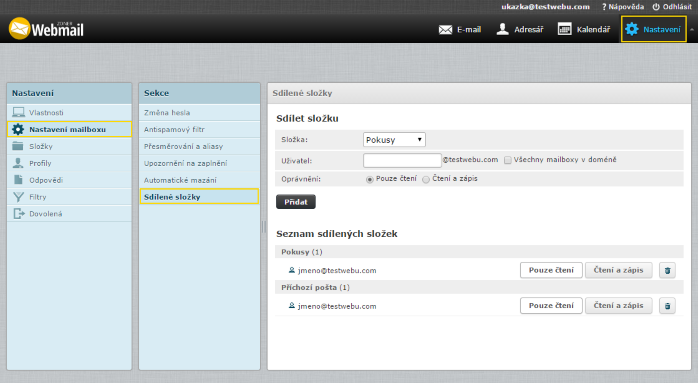Image resolution: width=698 pixels, height=383 pixels.
Task: Log out via Odhlásit
Action: point(672,7)
